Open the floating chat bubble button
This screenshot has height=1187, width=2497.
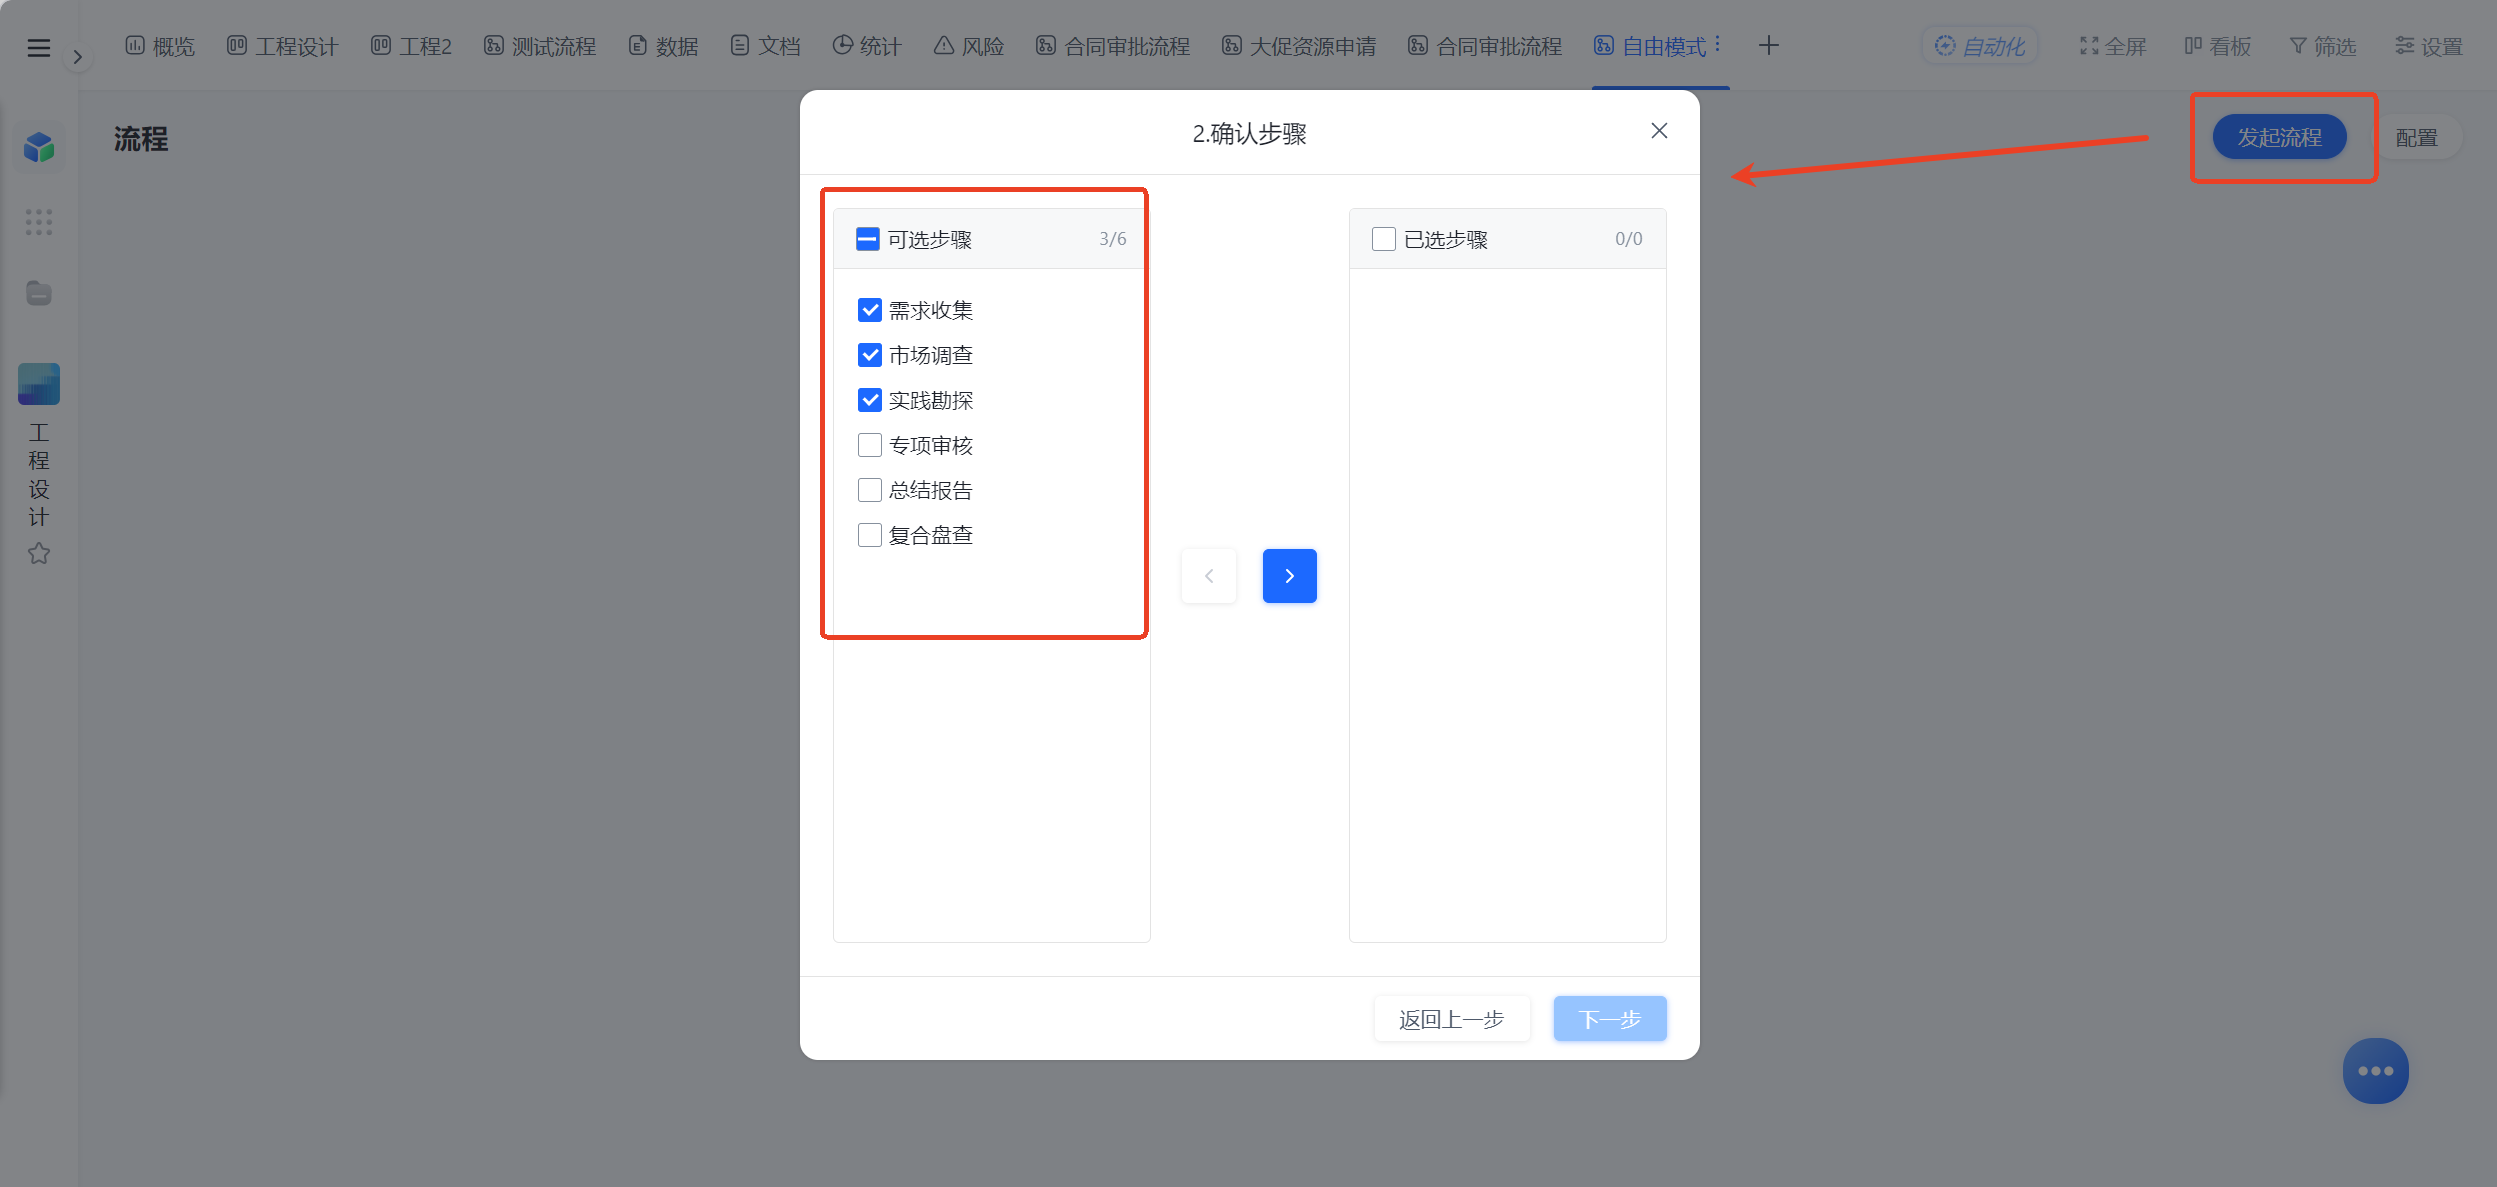click(x=2375, y=1071)
